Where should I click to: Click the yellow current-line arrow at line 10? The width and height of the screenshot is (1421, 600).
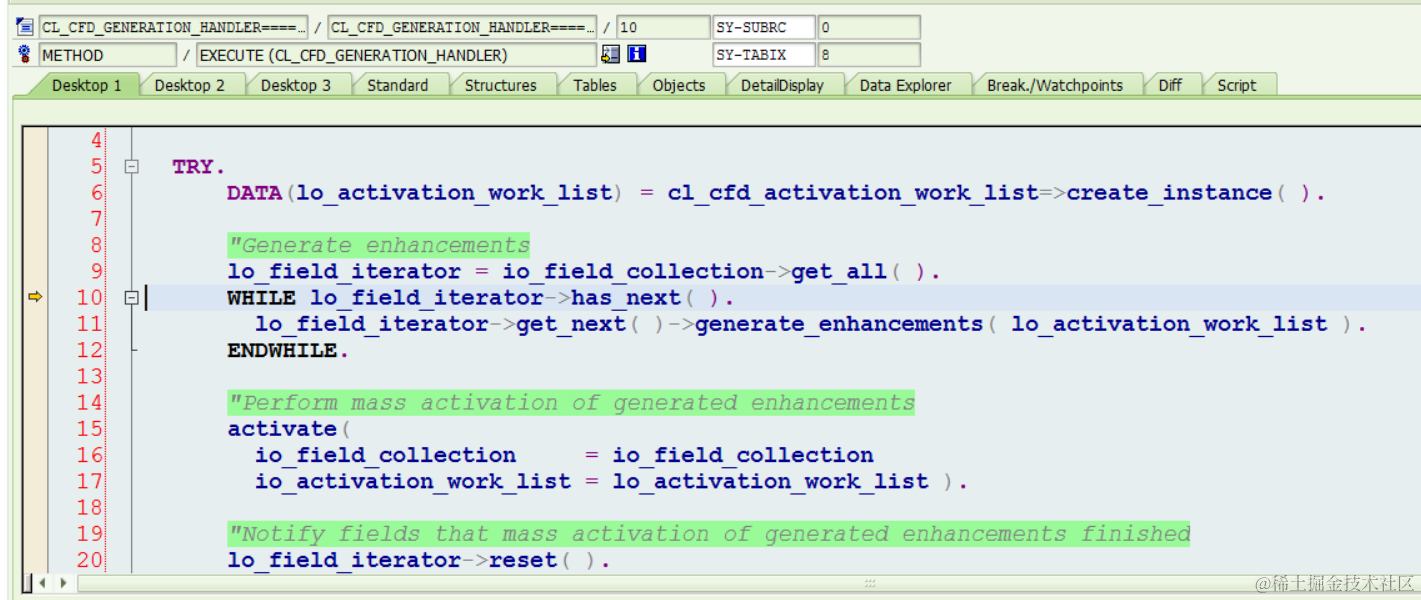pyautogui.click(x=35, y=296)
